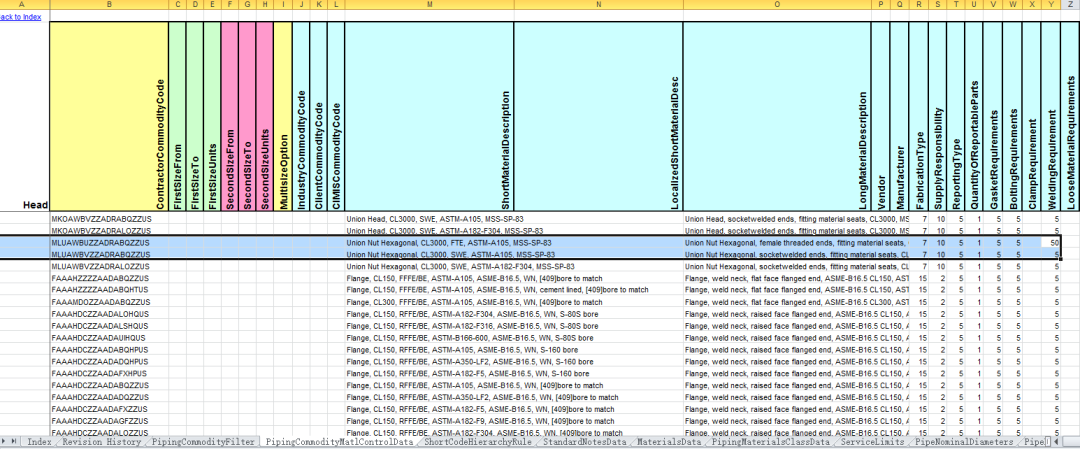The image size is (1080, 449).
Task: Select column M header letter
Action: pos(428,5)
